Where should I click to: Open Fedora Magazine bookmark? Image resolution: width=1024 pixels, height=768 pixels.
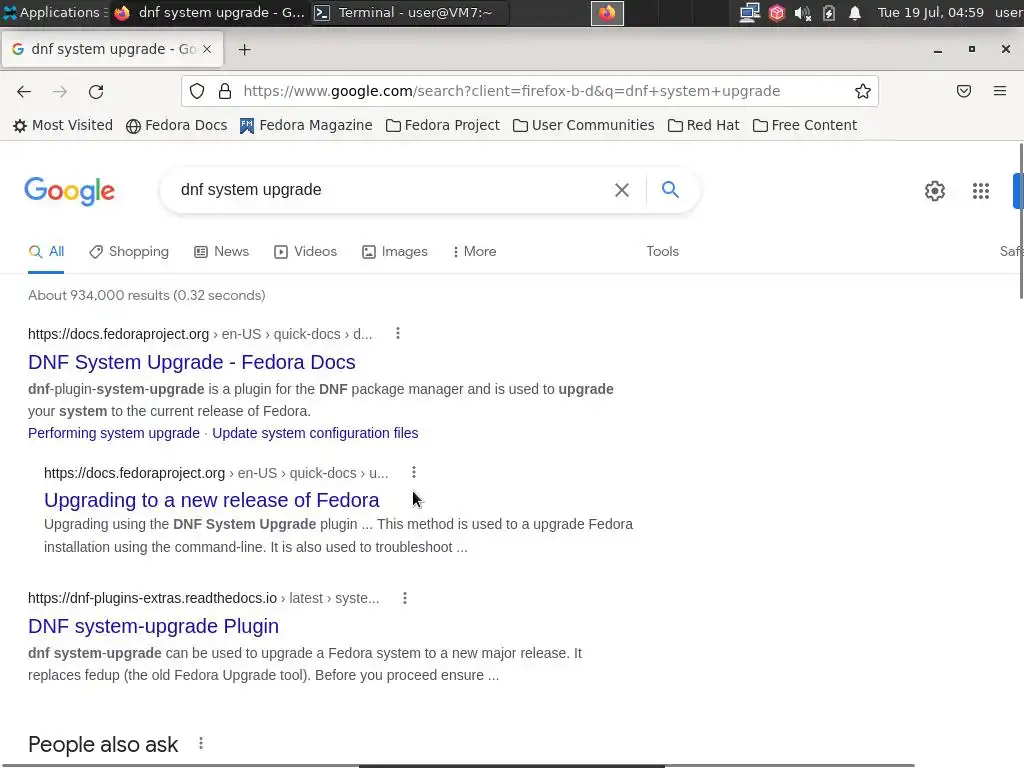tap(306, 125)
